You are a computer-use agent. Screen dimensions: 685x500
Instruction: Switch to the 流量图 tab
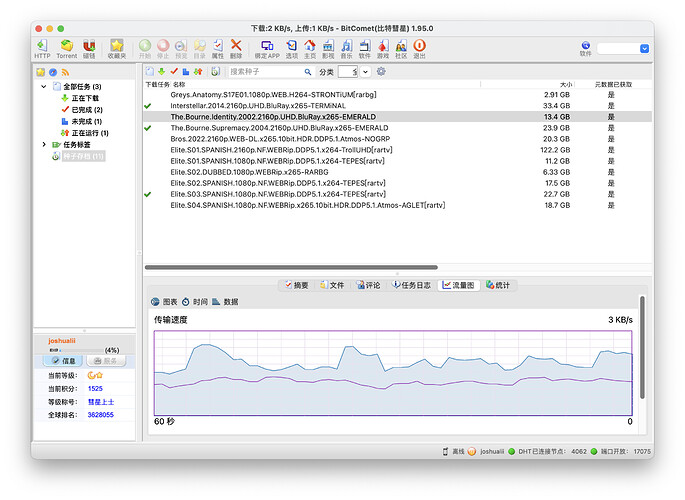pyautogui.click(x=458, y=285)
